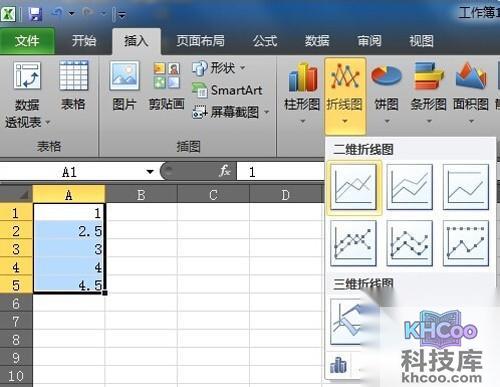Viewport: 500px width, 387px height.
Task: Choose the 3D line chart thumbnail
Action: (x=347, y=321)
